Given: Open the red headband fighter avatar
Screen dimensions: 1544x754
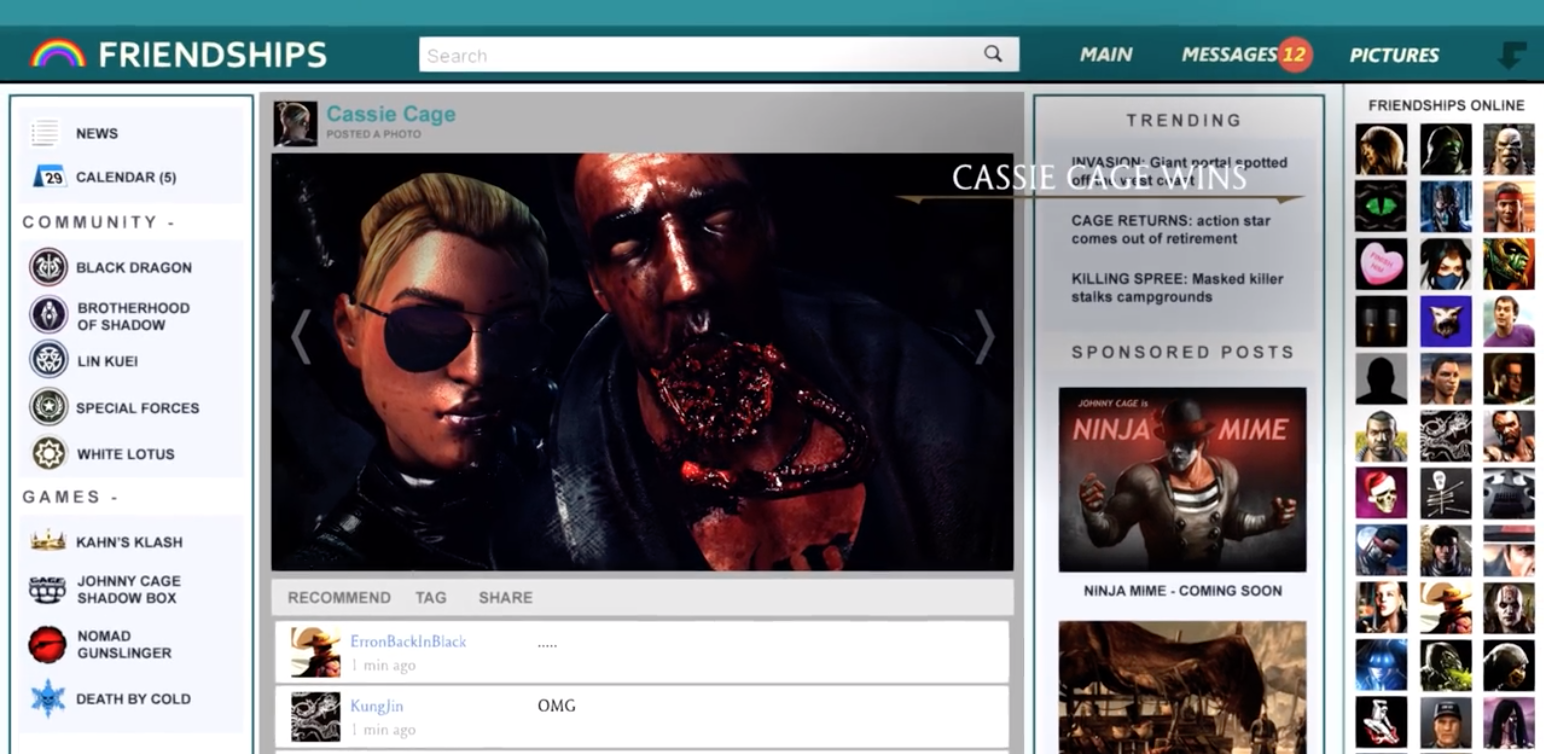Looking at the screenshot, I should click(1508, 206).
